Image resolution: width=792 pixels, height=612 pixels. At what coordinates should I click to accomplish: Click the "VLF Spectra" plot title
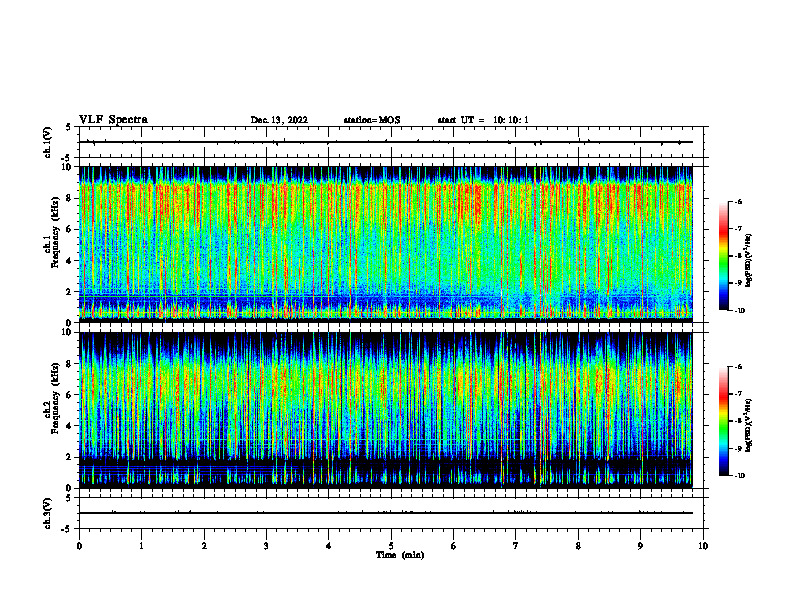[x=113, y=120]
